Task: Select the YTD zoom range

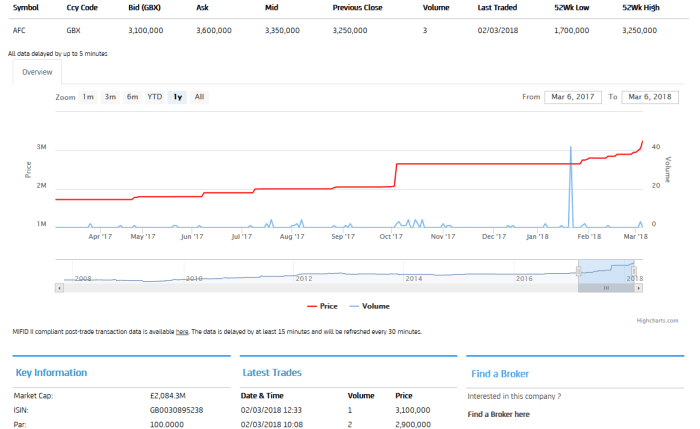Action: coord(155,97)
